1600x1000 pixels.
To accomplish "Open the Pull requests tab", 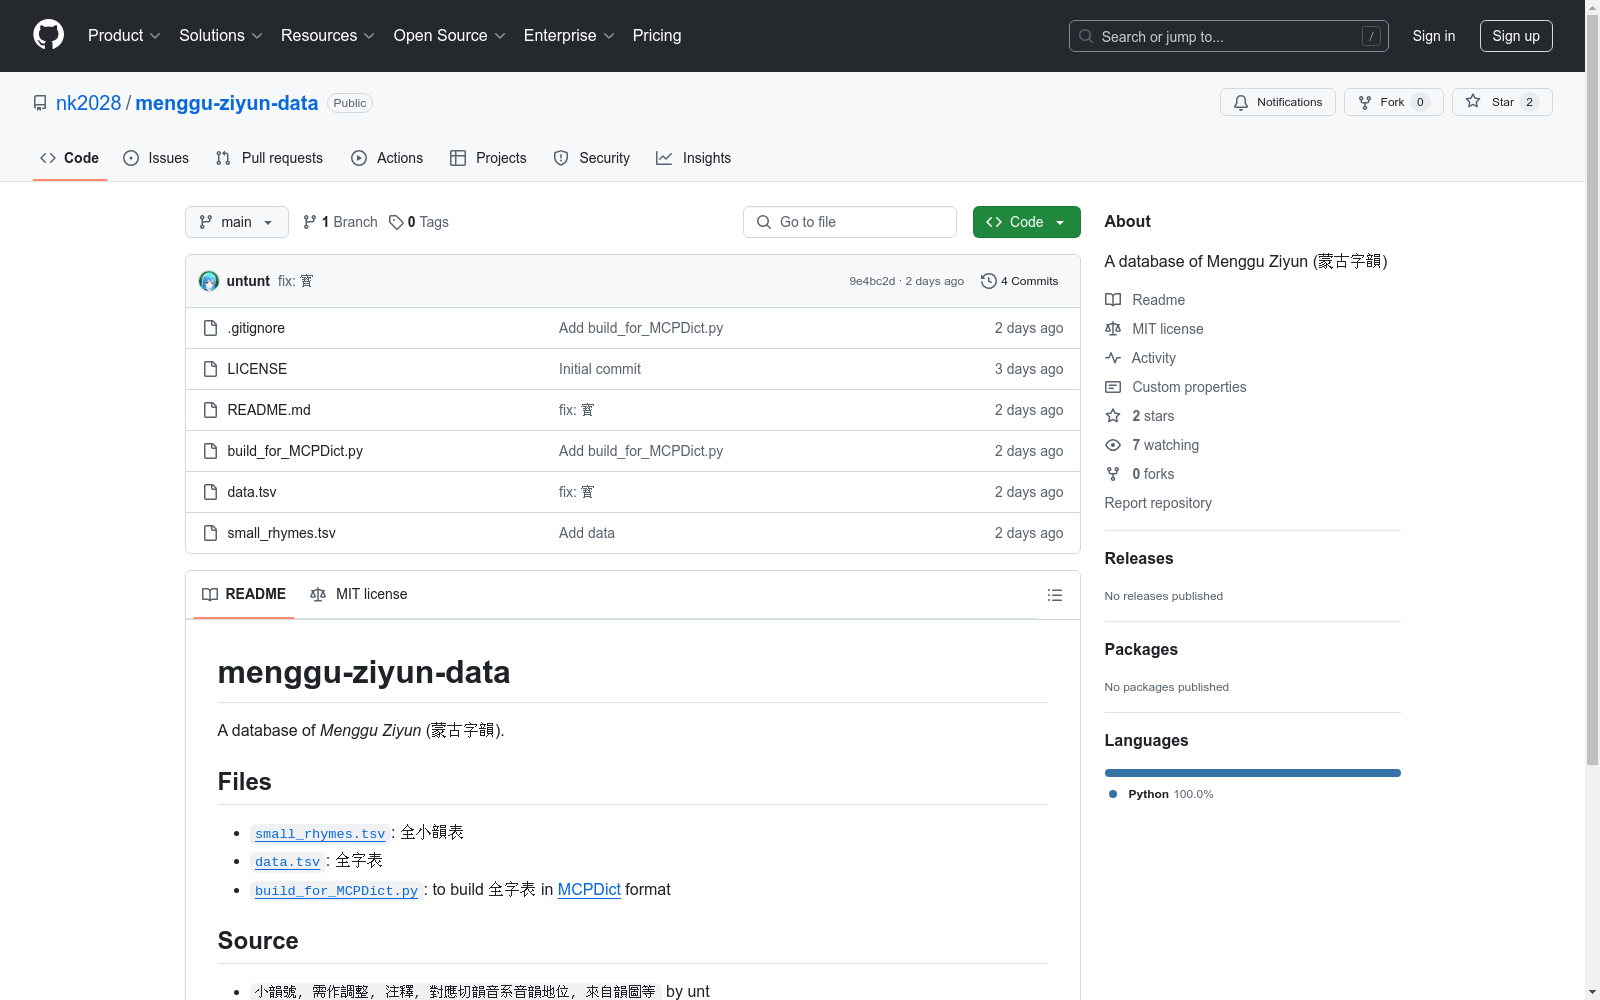I will tap(269, 158).
